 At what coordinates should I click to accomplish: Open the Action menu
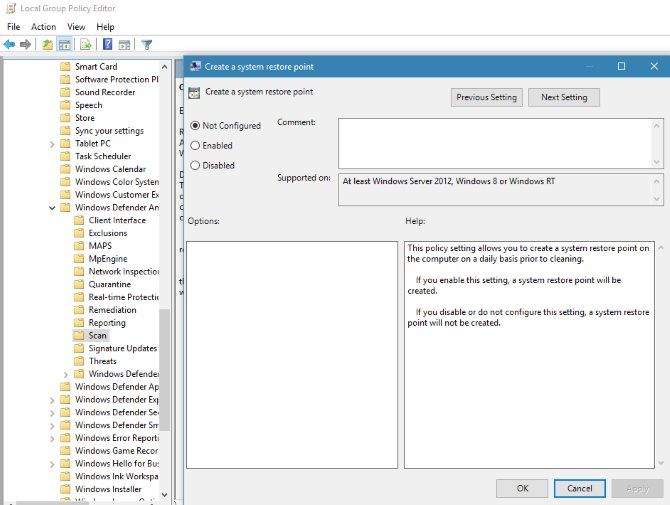pos(44,26)
